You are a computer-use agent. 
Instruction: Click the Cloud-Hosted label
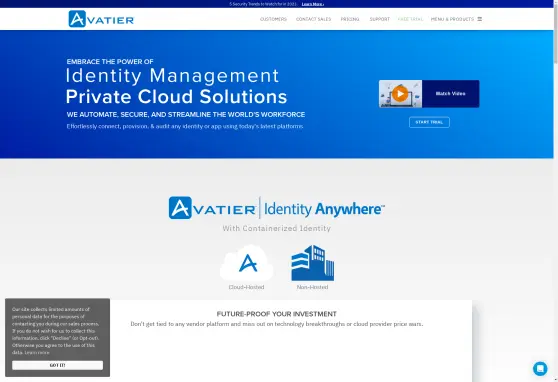[246, 287]
